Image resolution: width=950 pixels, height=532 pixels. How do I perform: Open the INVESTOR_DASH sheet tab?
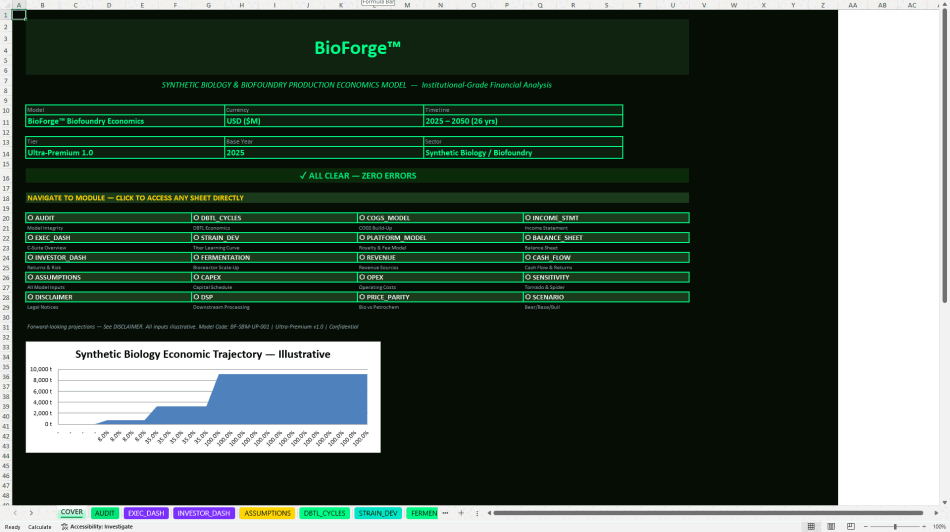click(x=204, y=513)
